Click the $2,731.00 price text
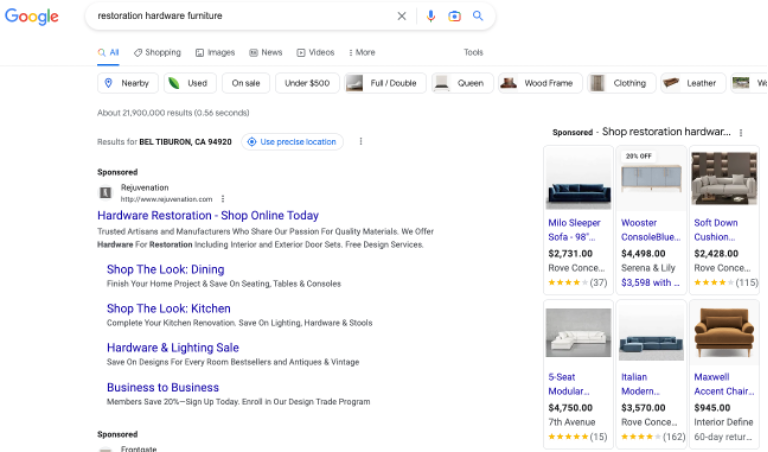Image resolution: width=768 pixels, height=452 pixels. tap(570, 254)
